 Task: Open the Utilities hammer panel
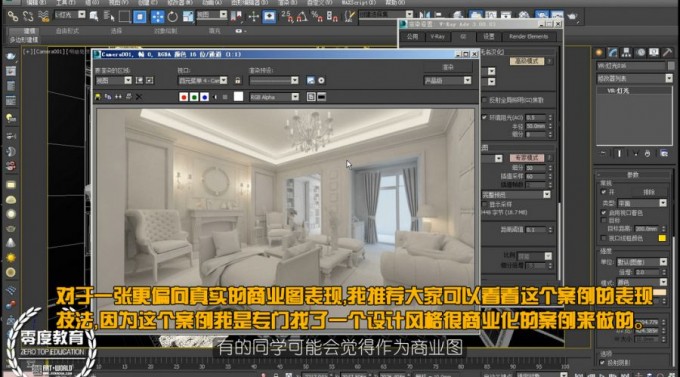(x=667, y=52)
